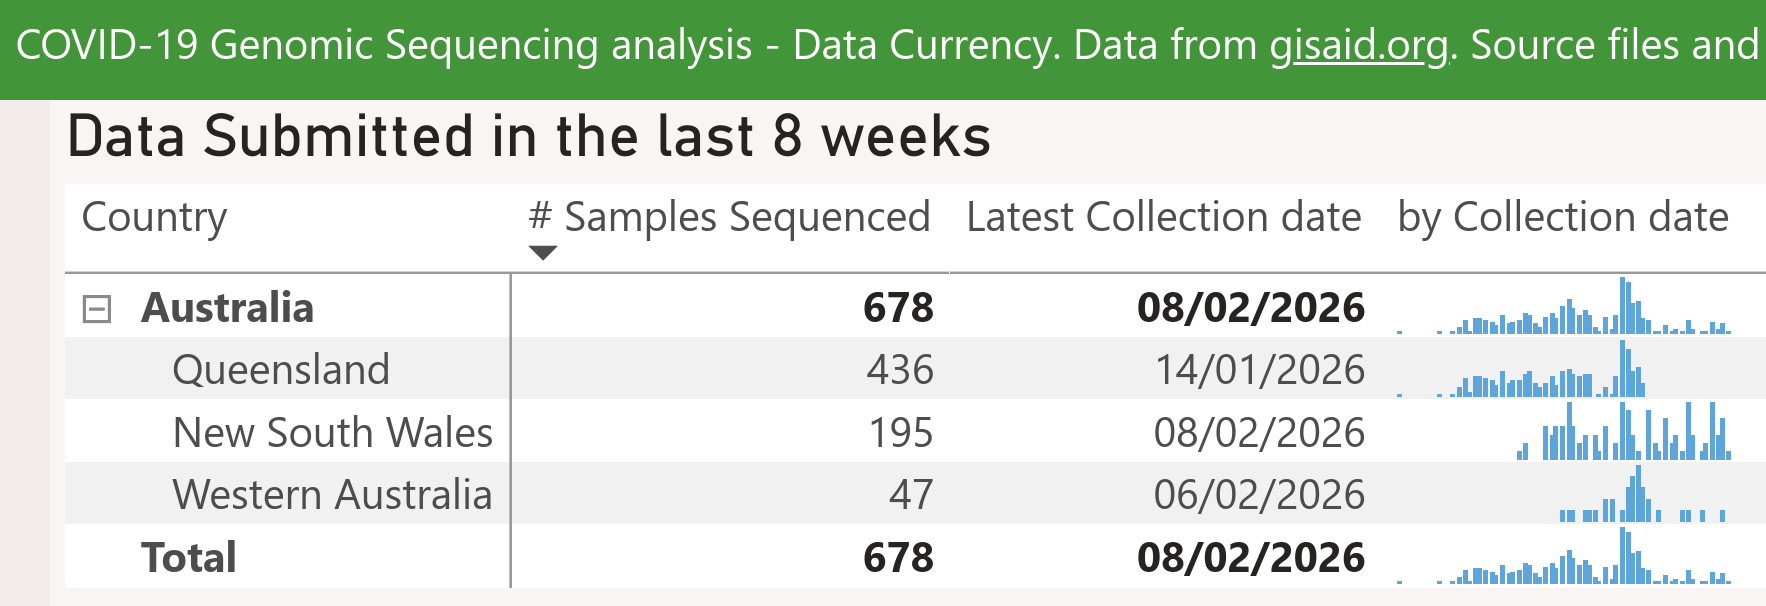Click the sort descending arrow icon
Viewport: 1766px width, 606px height.
tap(542, 253)
